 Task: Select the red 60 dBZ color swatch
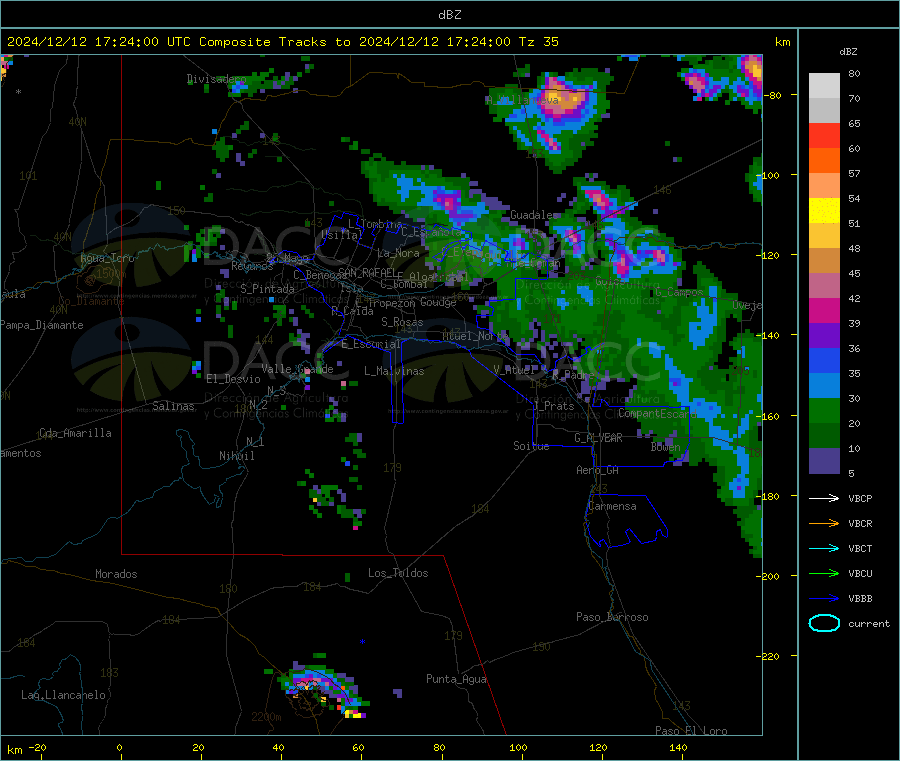[x=824, y=135]
